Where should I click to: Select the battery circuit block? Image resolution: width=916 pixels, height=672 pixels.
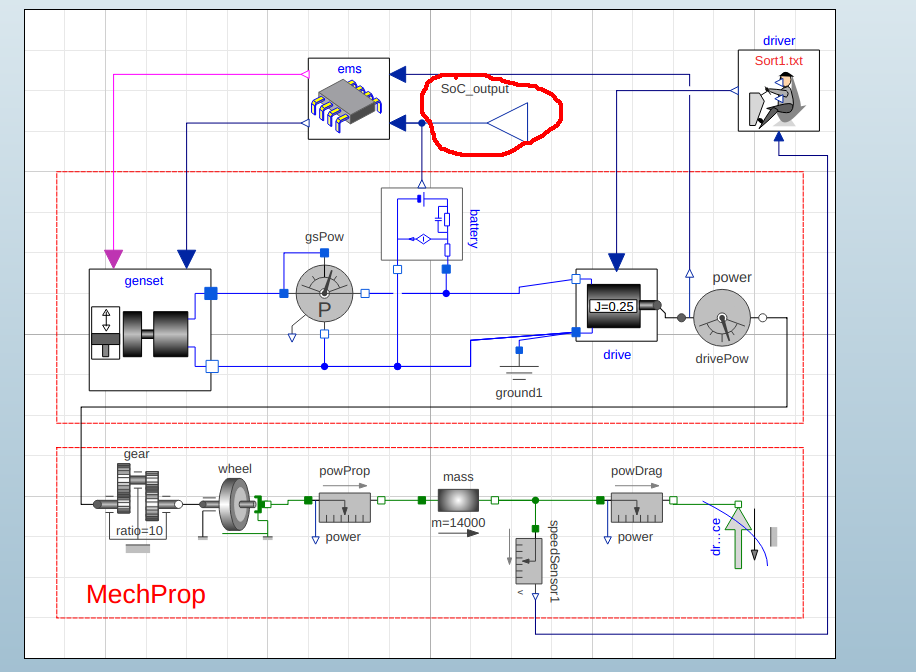tap(422, 224)
